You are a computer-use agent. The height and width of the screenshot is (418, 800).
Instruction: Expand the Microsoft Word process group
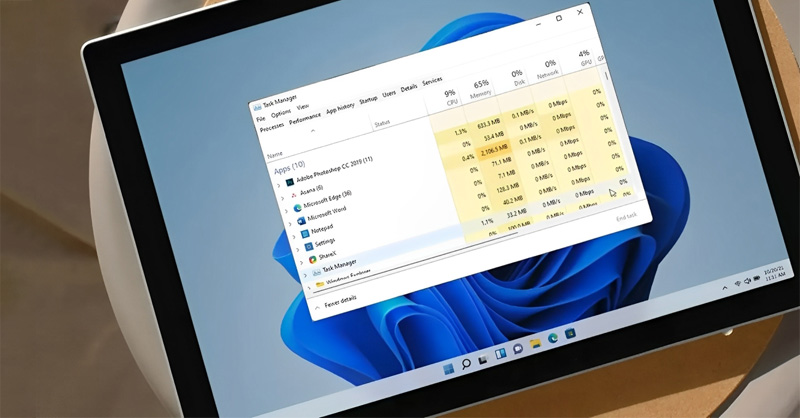[290, 224]
